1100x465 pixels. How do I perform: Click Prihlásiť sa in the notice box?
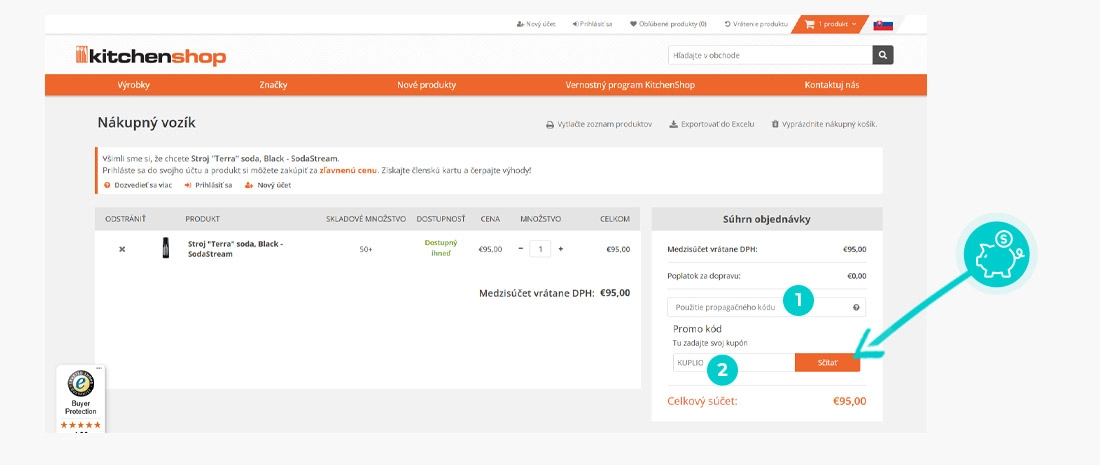coord(208,185)
